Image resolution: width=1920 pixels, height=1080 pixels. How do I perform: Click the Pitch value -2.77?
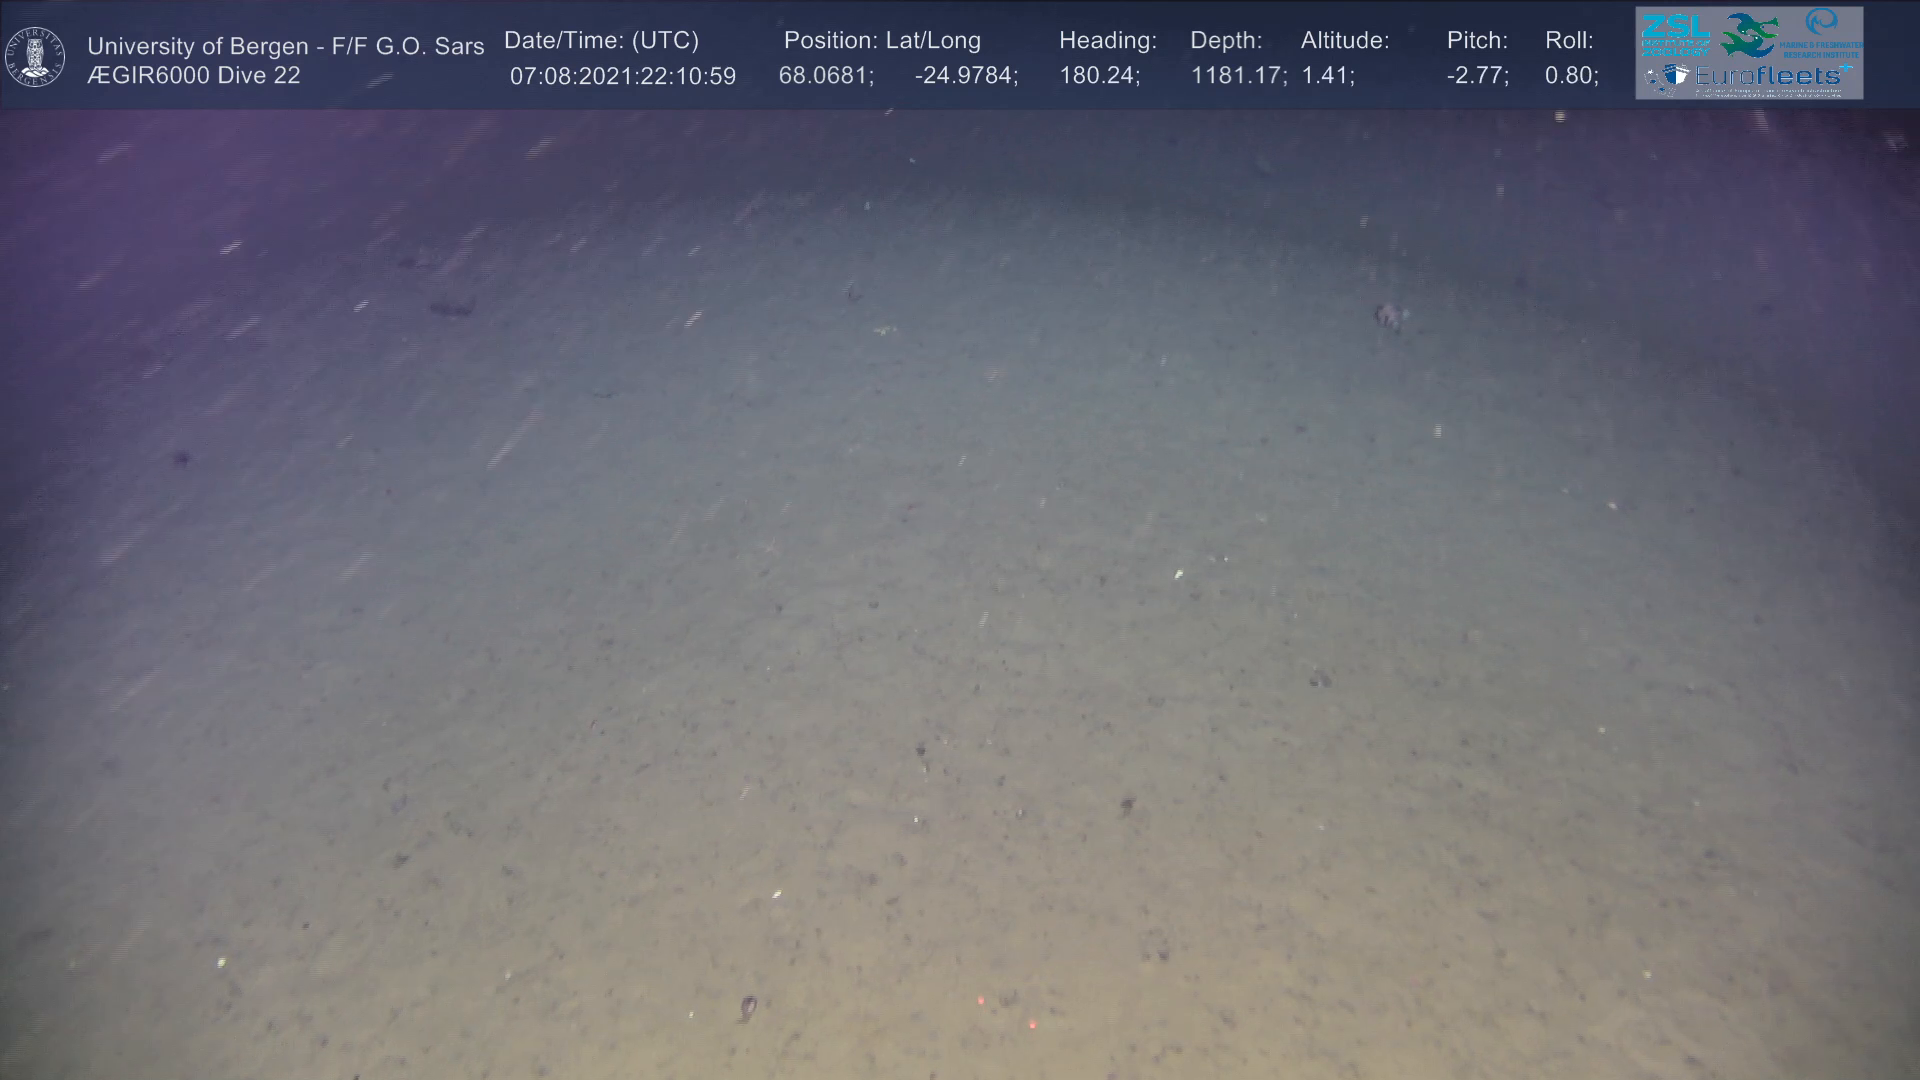point(1477,76)
